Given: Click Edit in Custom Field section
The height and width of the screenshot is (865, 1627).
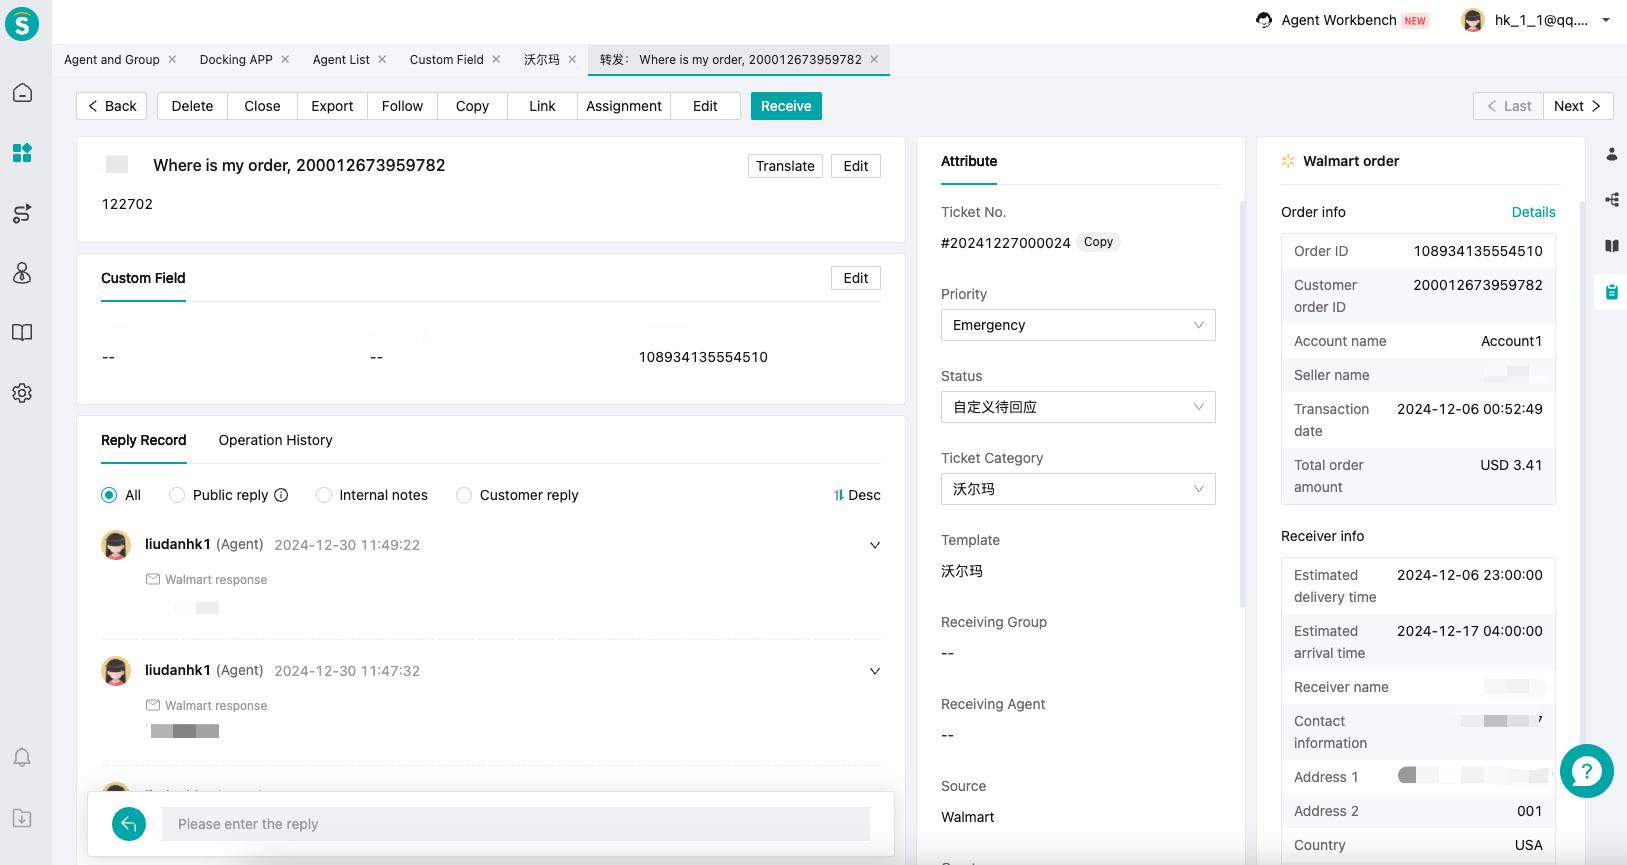Looking at the screenshot, I should pos(856,278).
